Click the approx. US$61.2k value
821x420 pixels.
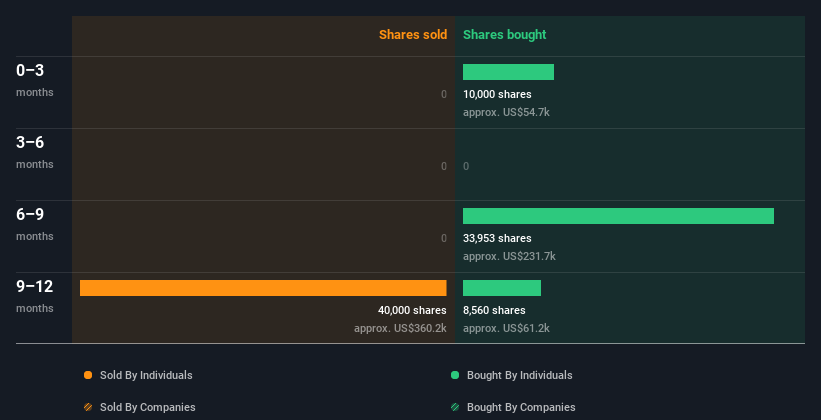coord(506,328)
